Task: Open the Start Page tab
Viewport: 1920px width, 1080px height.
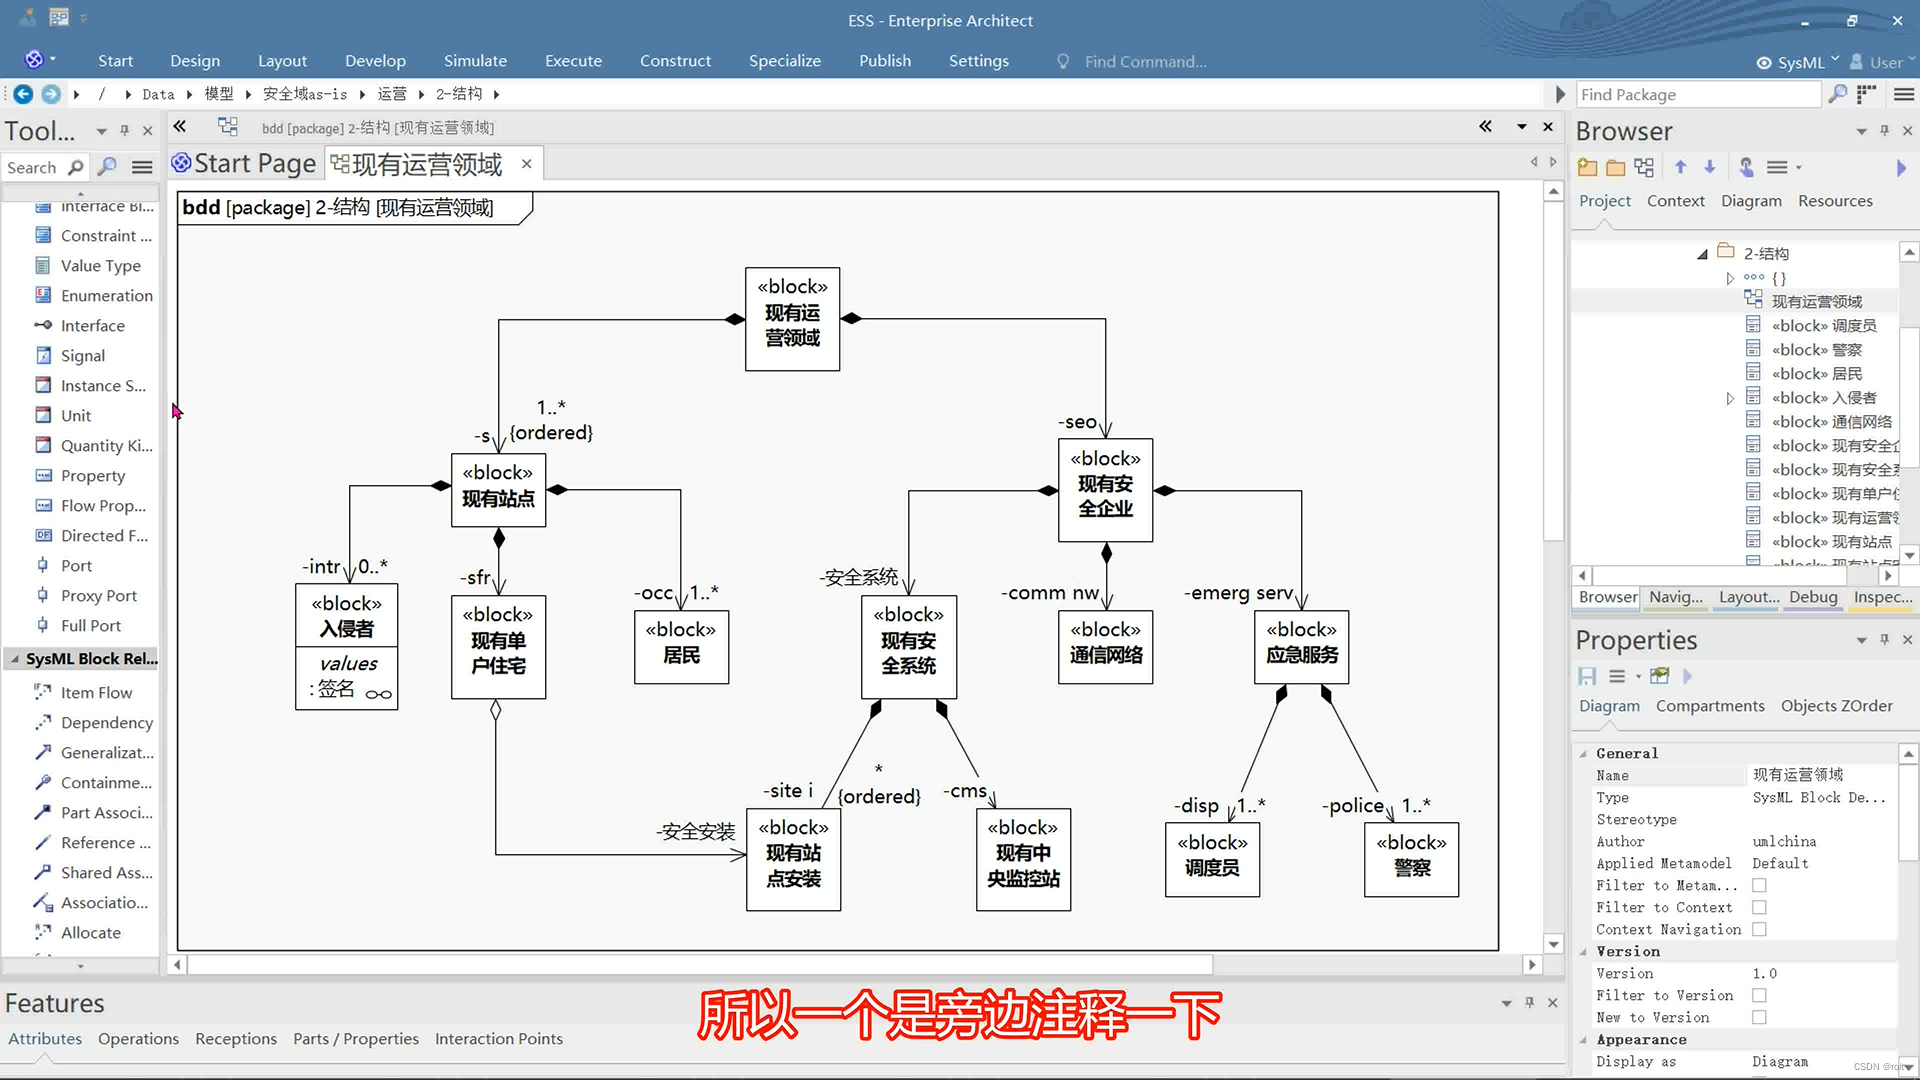Action: point(244,164)
